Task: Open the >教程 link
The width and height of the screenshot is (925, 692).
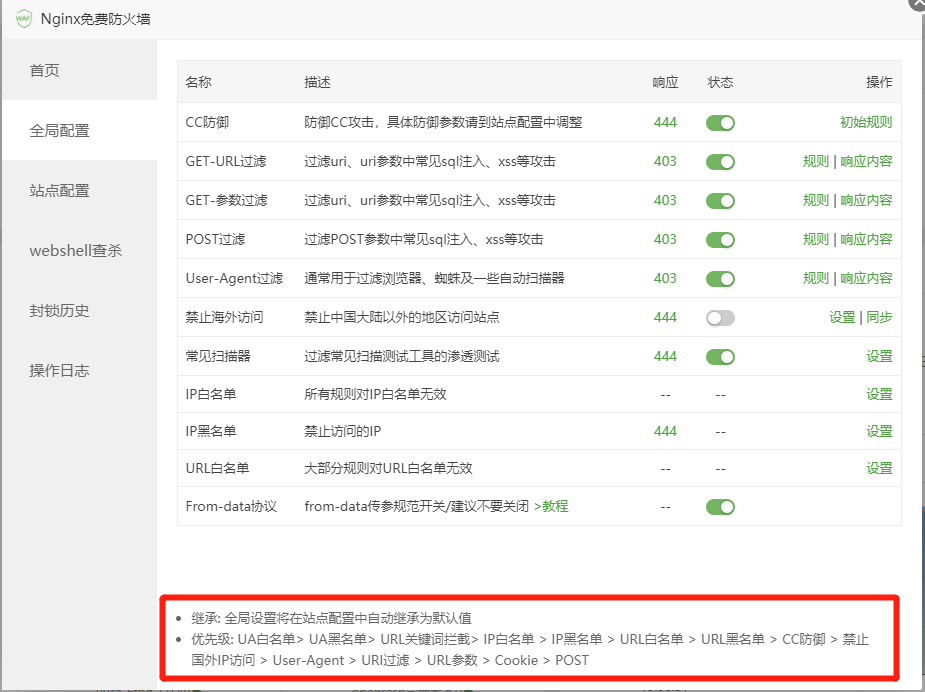Action: tap(551, 506)
